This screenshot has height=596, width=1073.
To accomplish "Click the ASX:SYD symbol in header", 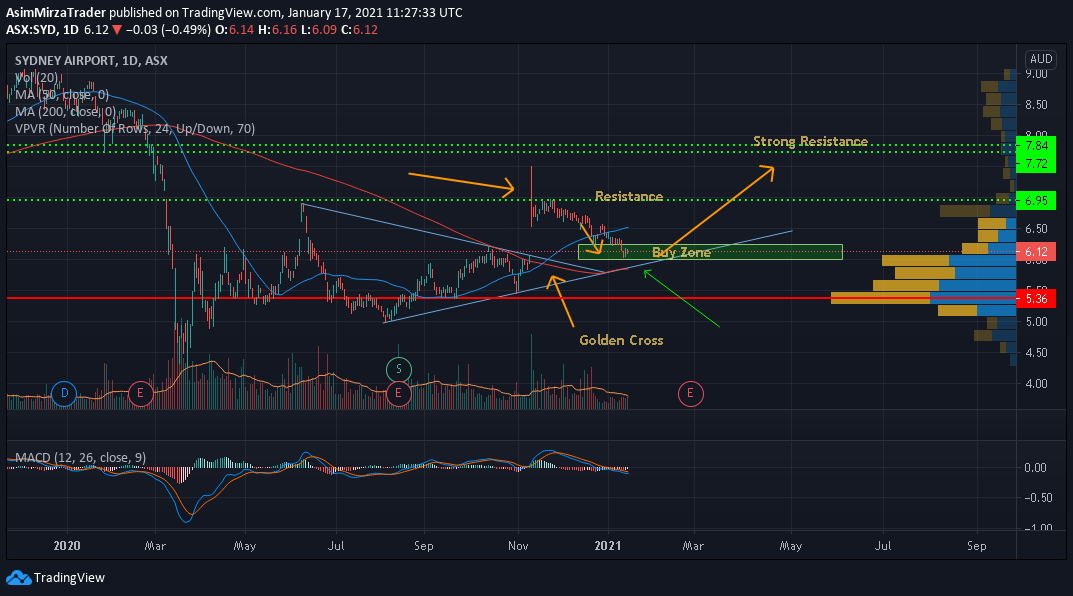I will 31,29.
